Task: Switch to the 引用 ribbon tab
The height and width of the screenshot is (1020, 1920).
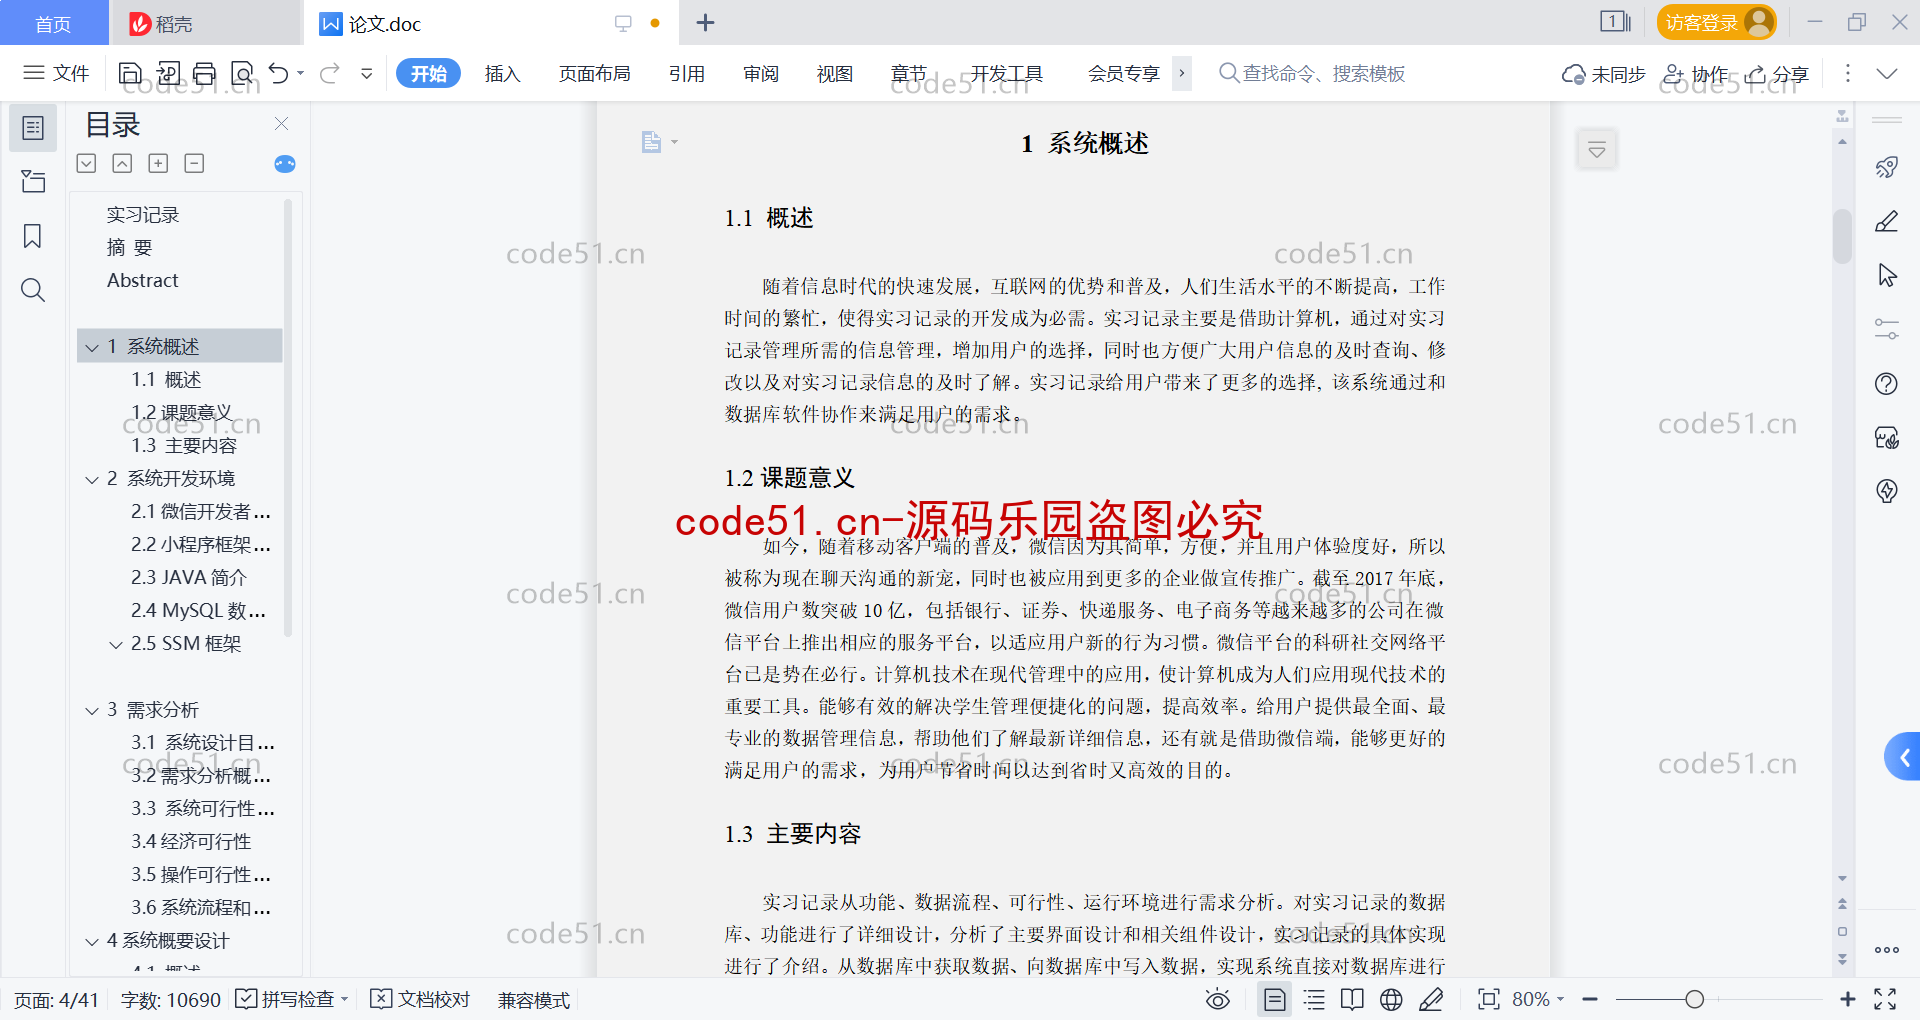Action: point(687,73)
